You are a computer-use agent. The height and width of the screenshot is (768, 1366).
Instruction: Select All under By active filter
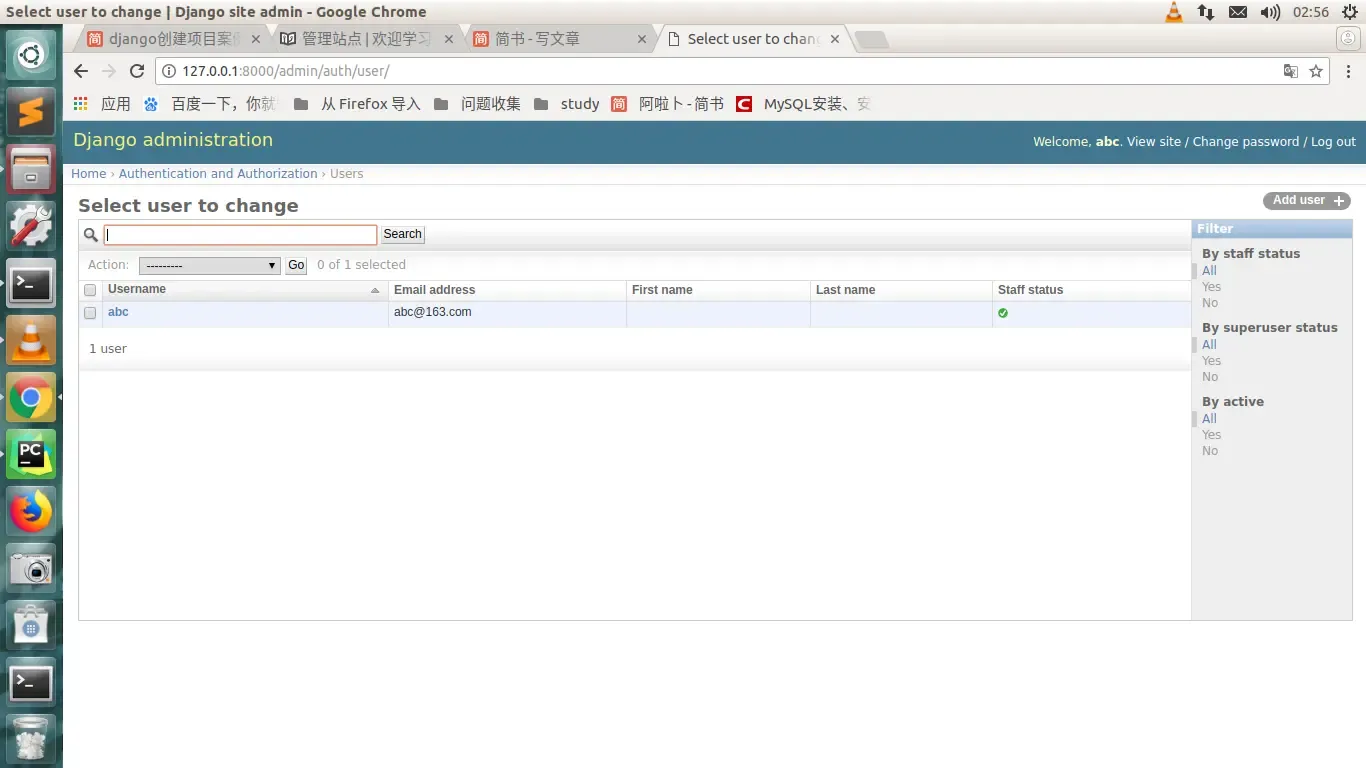pyautogui.click(x=1209, y=419)
